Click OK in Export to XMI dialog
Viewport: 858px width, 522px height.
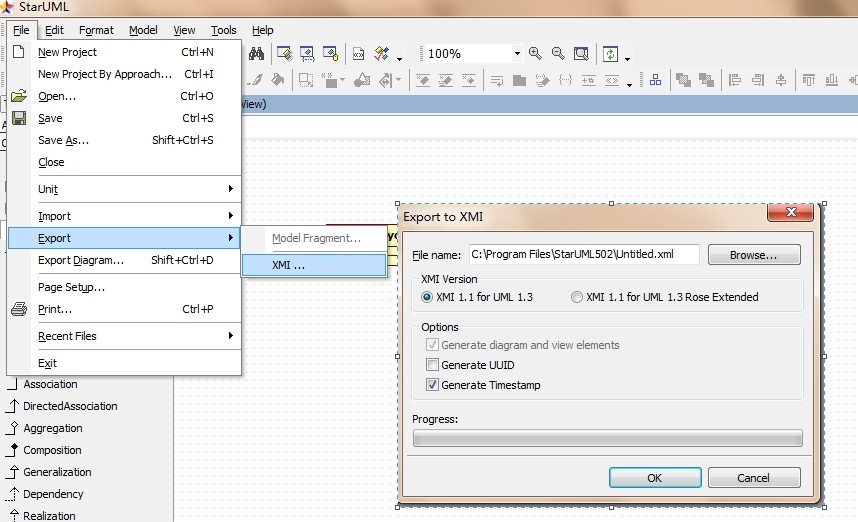coord(655,478)
